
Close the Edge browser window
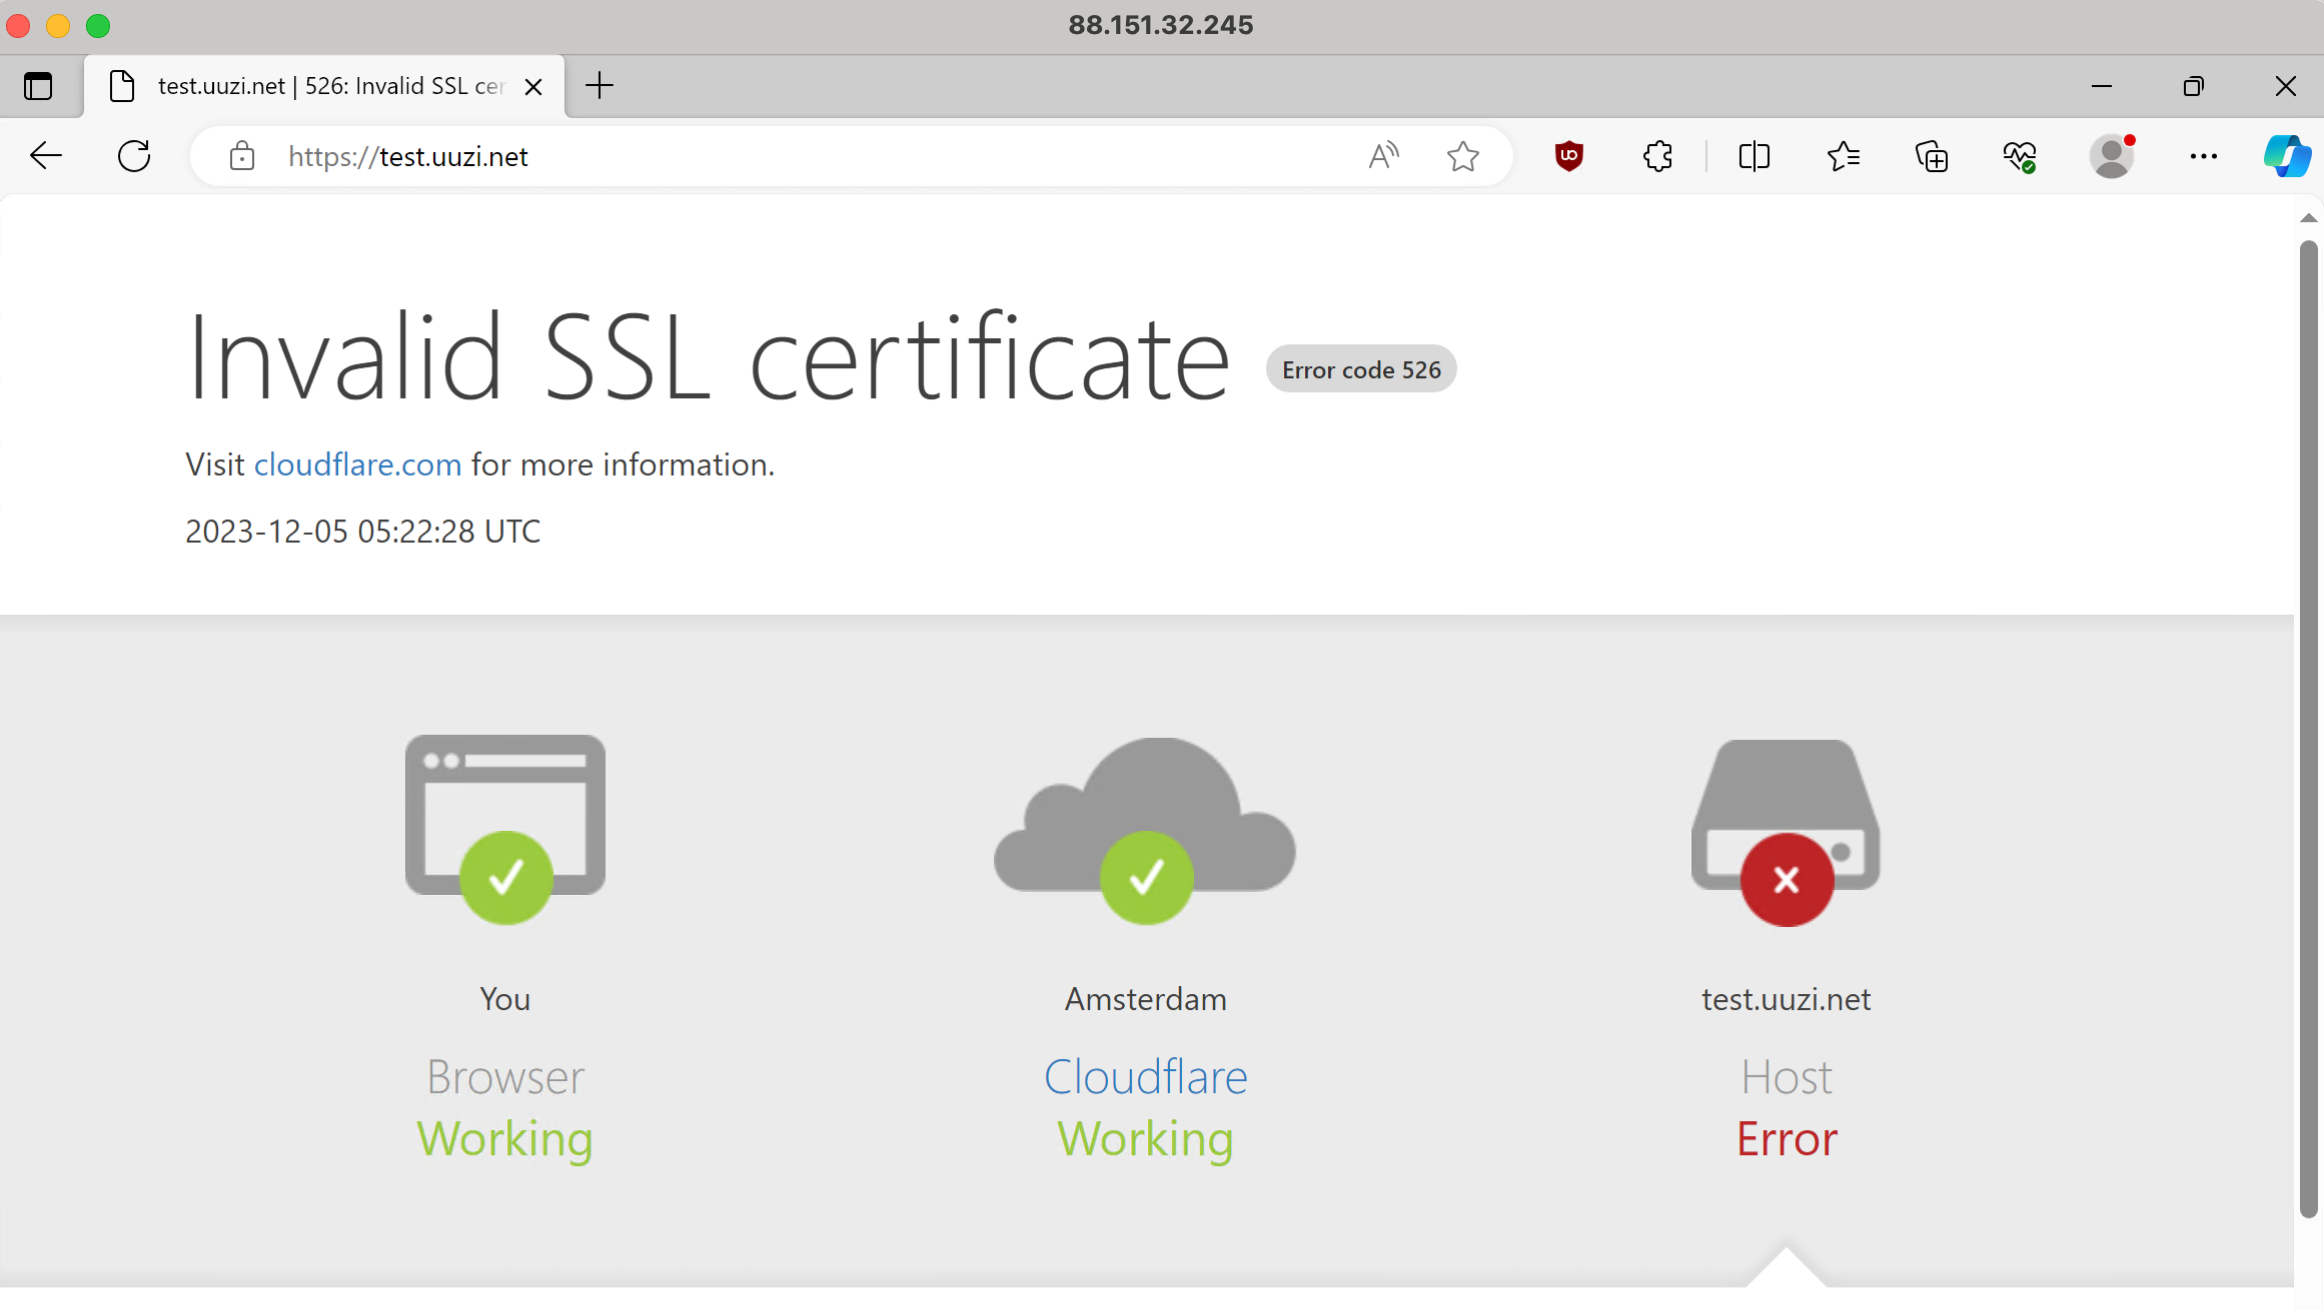[x=2286, y=87]
